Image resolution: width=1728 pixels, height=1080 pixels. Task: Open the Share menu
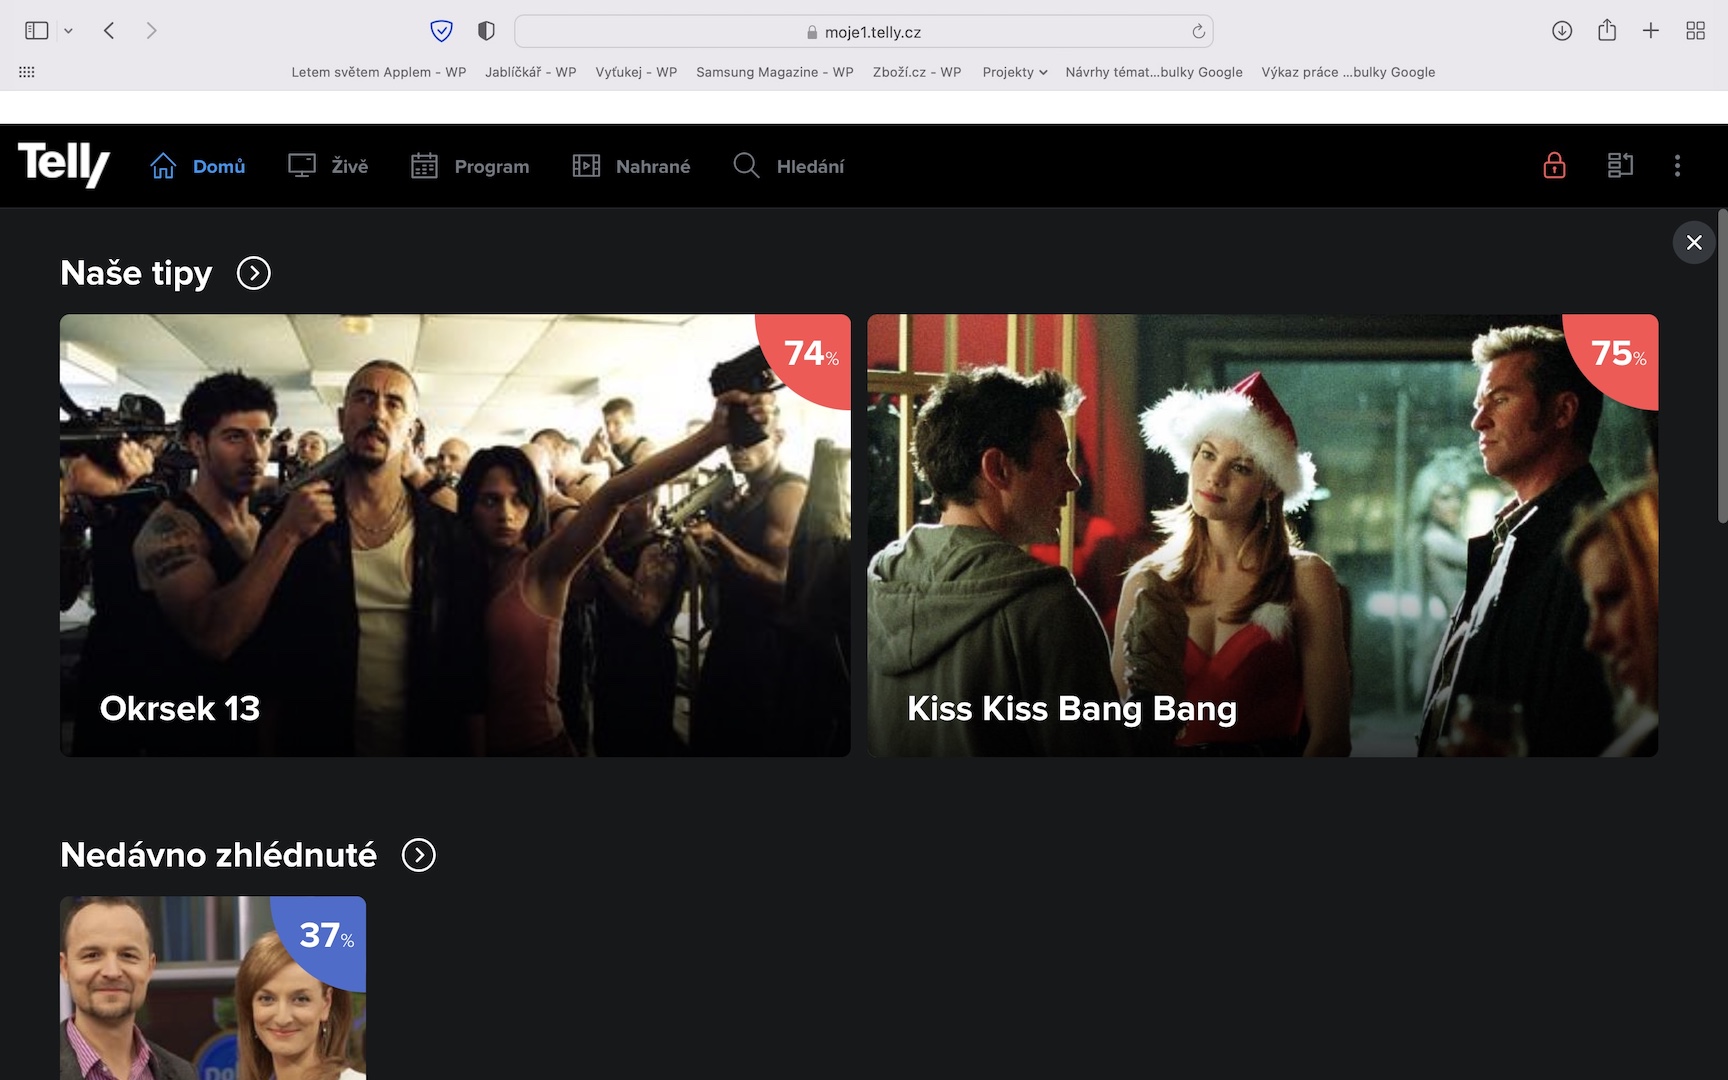click(1607, 31)
